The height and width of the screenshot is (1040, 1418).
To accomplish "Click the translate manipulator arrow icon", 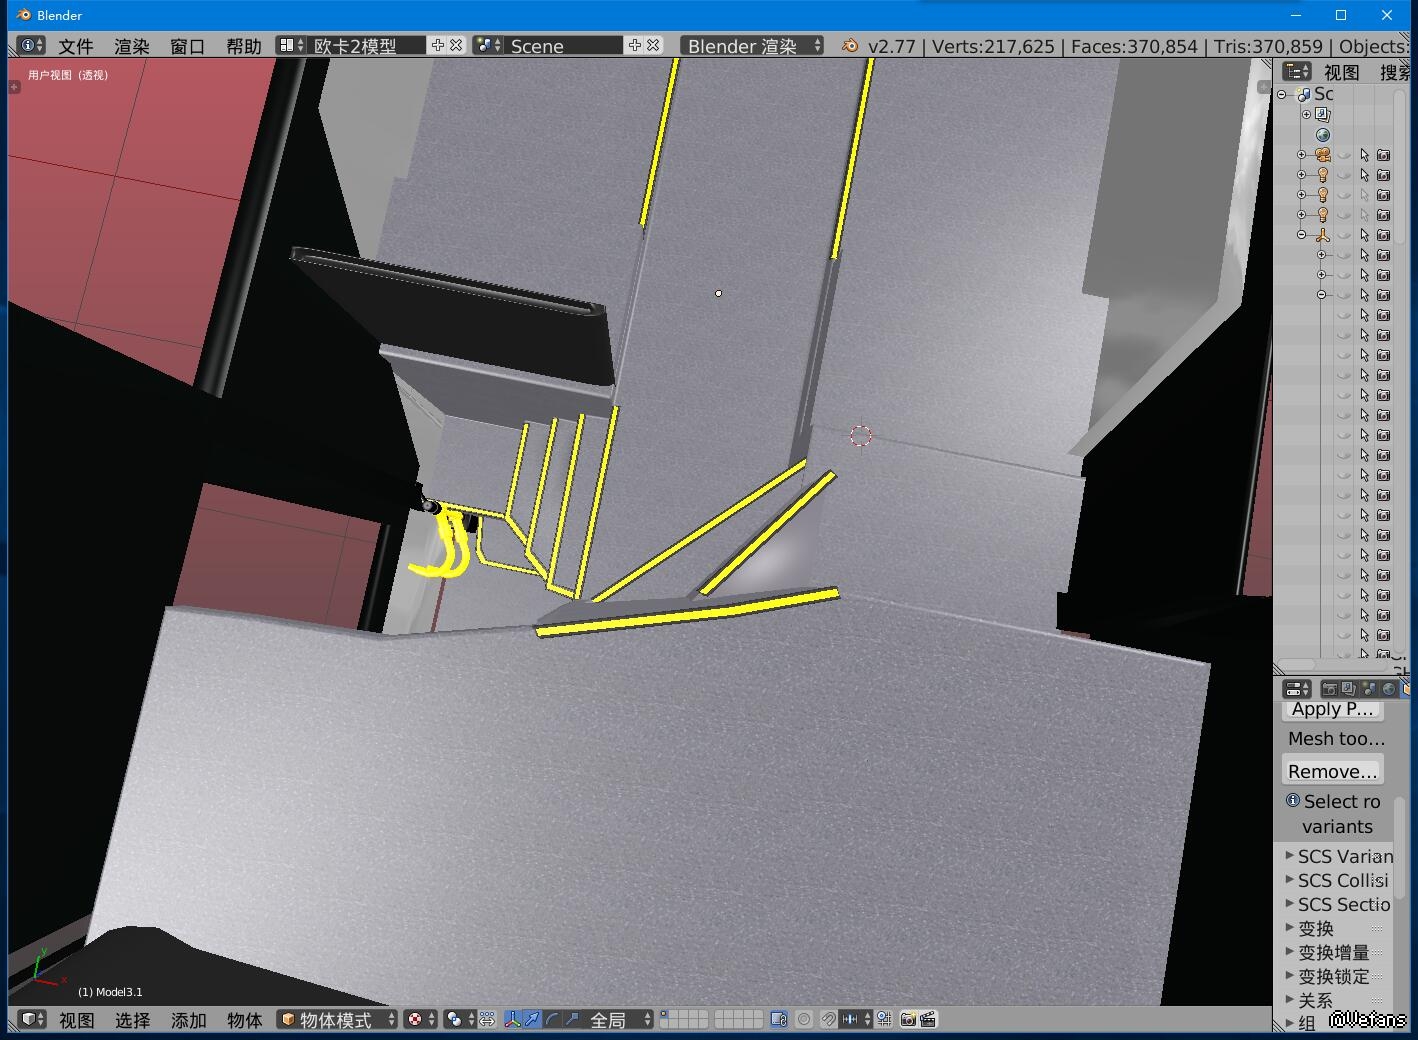I will 532,1019.
